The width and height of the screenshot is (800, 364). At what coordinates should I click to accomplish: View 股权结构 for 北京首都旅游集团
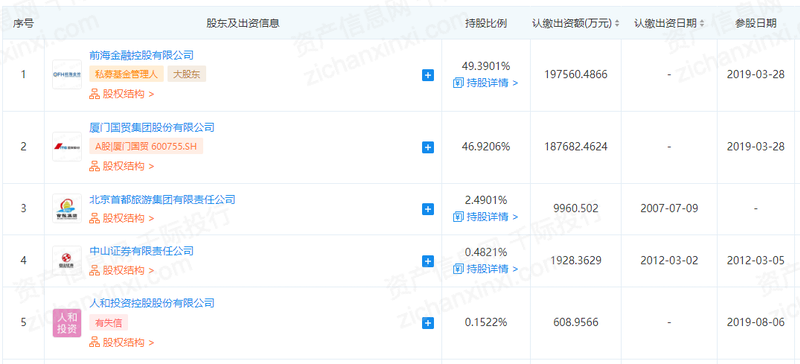pos(121,219)
